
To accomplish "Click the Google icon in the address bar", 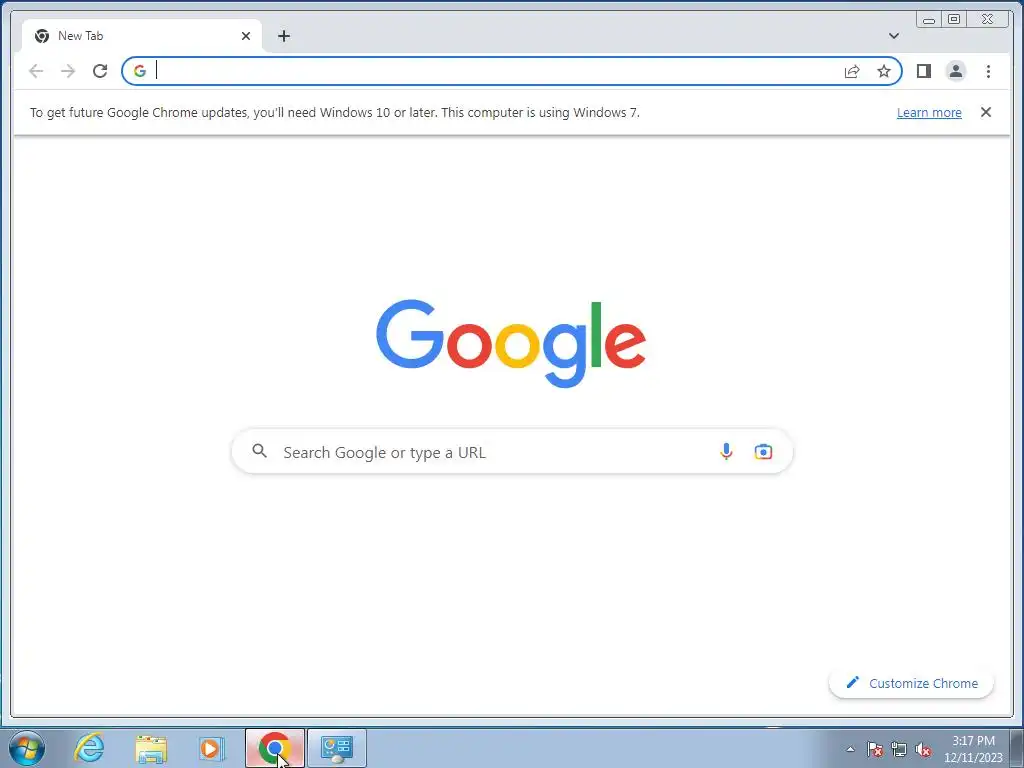I will [x=140, y=71].
